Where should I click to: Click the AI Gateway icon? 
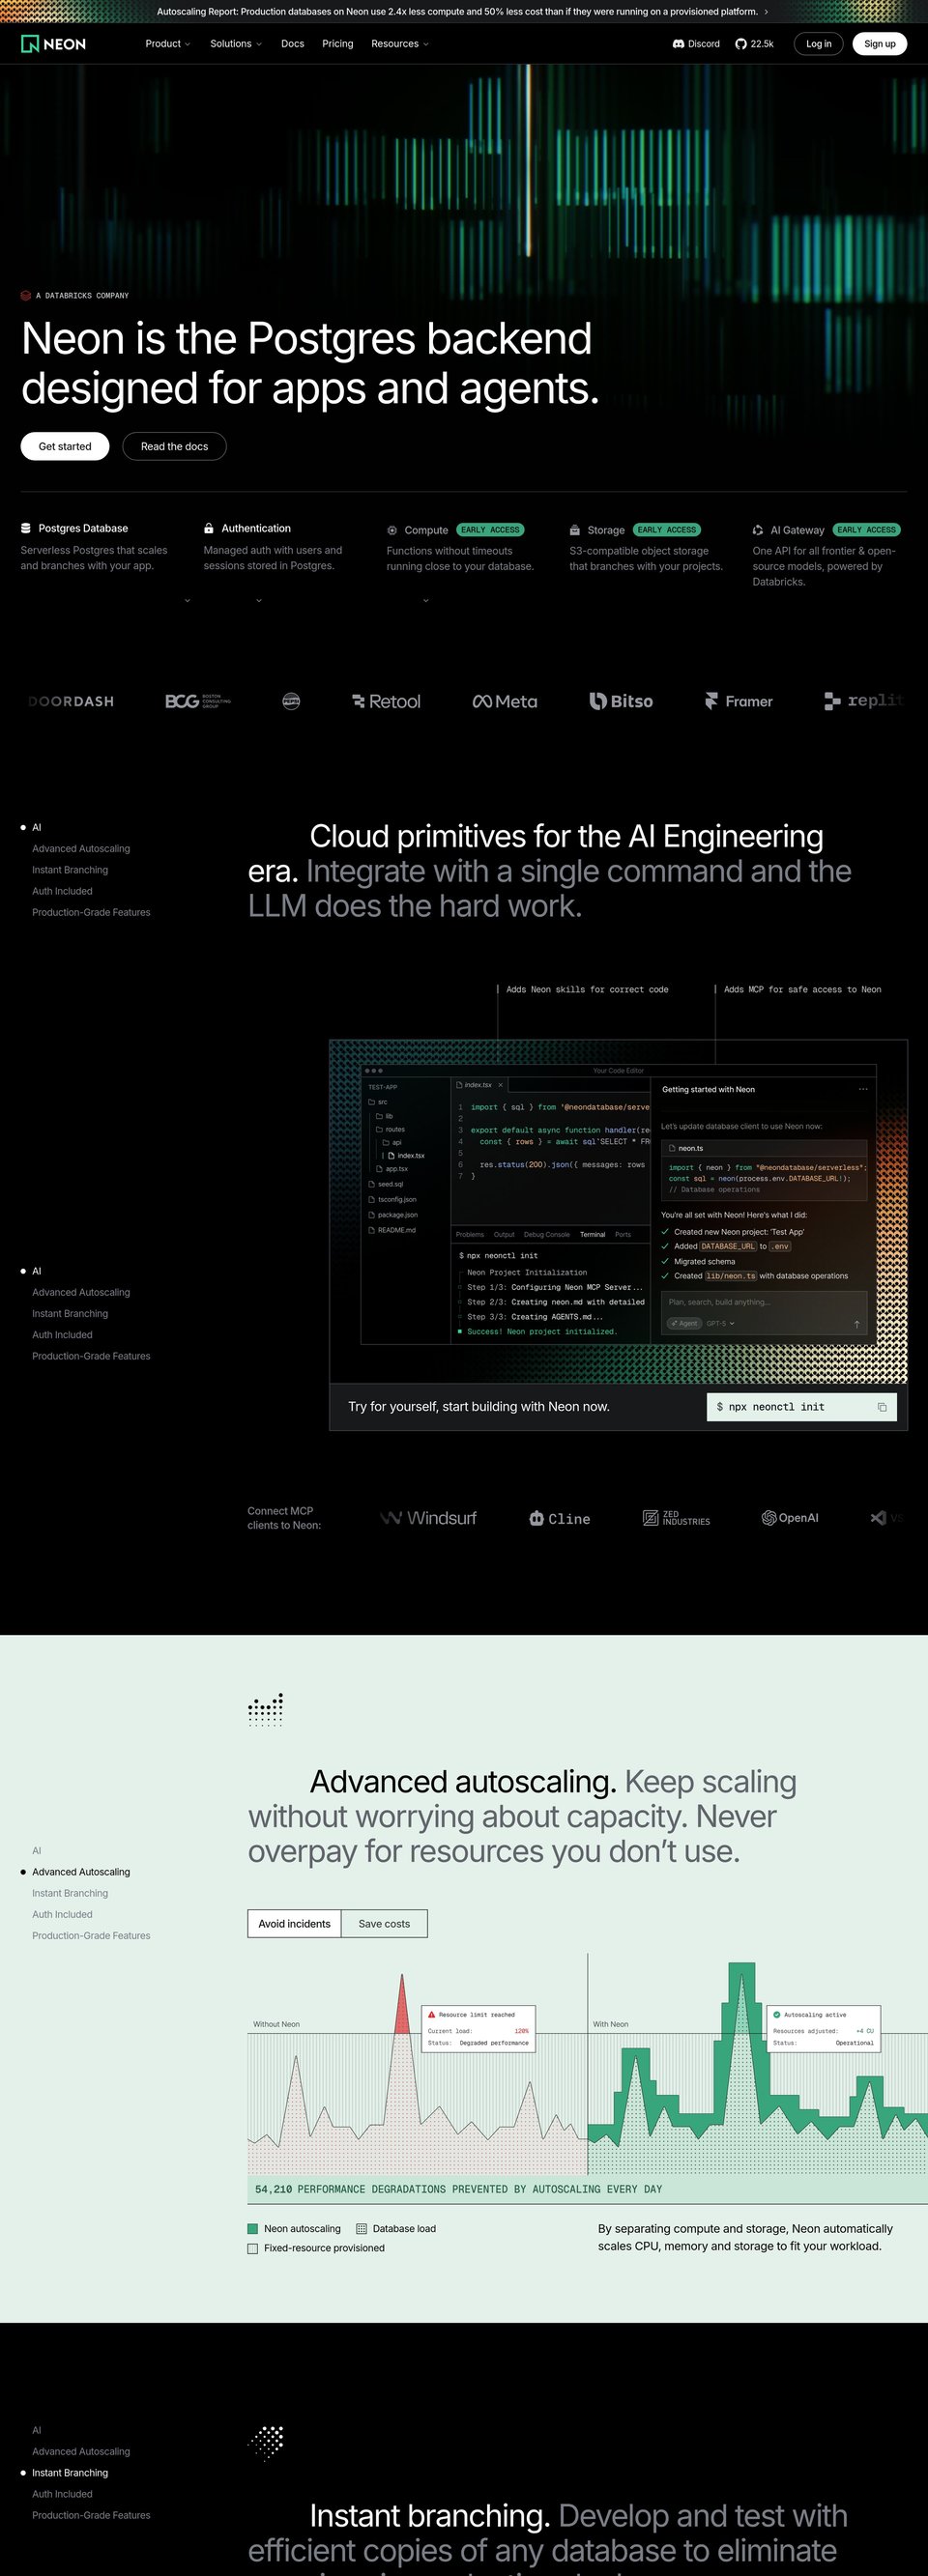[x=758, y=530]
